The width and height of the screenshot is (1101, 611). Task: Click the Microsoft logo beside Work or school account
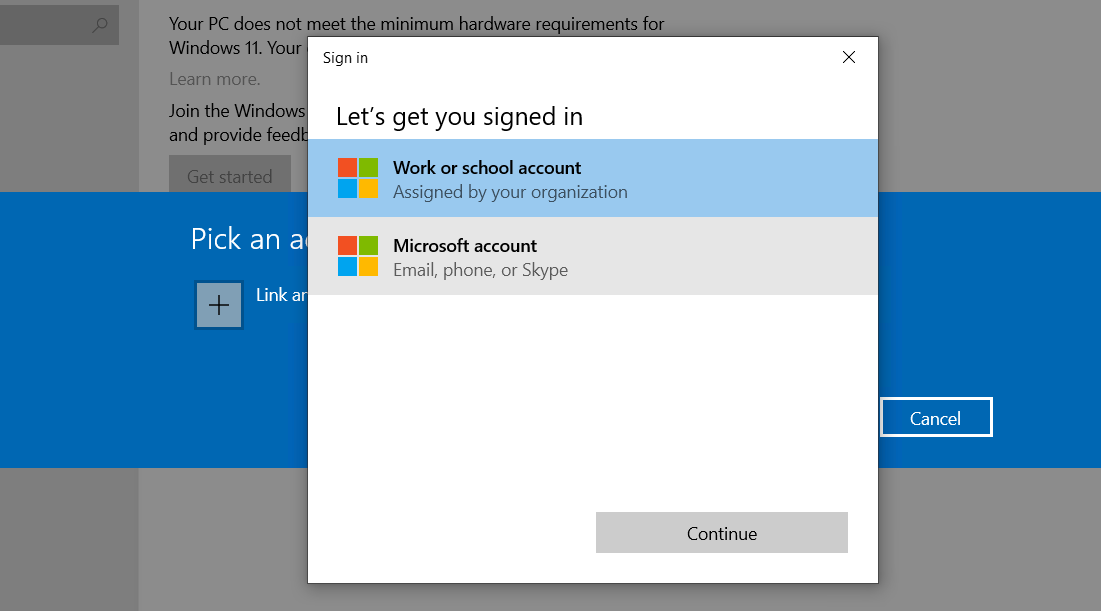[357, 178]
